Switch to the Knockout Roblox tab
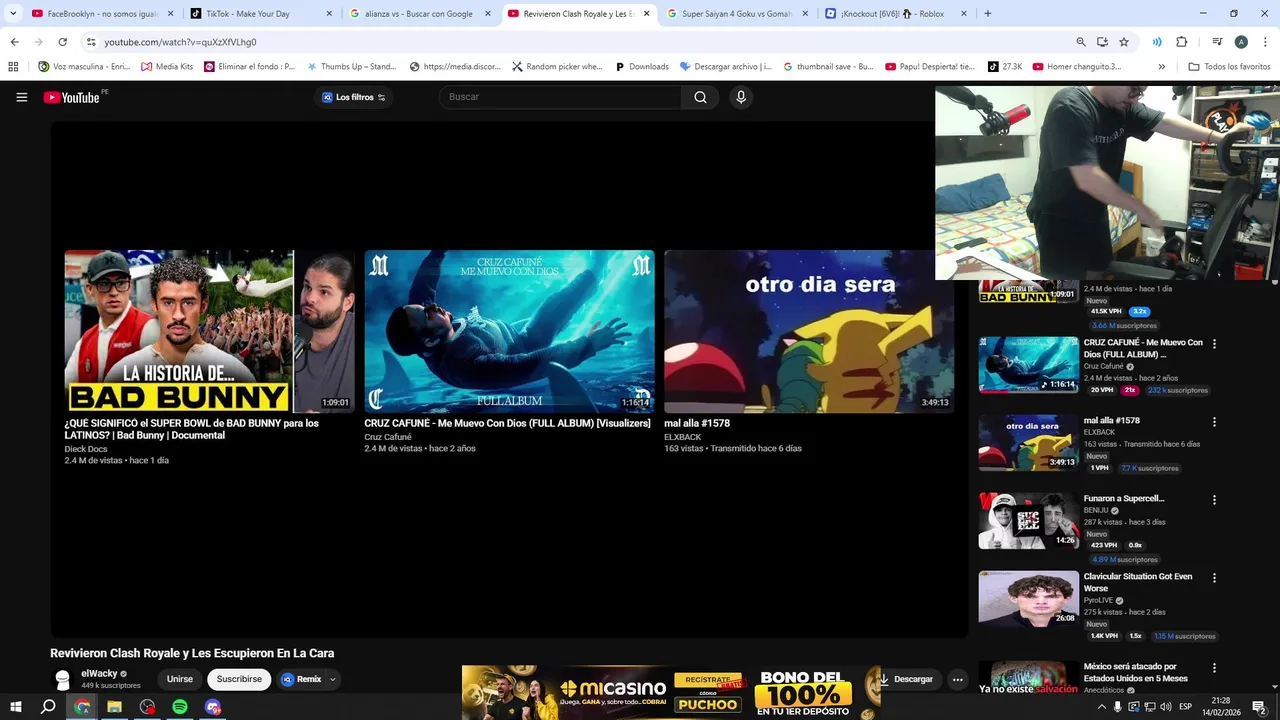 click(895, 14)
